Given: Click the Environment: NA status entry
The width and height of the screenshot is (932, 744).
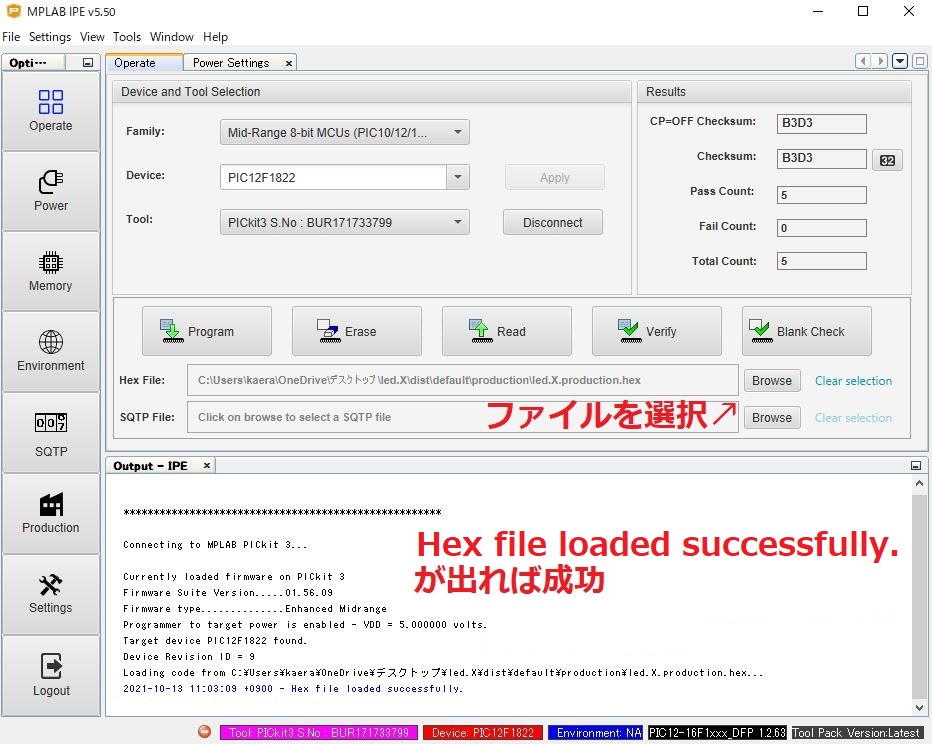Looking at the screenshot, I should pyautogui.click(x=596, y=732).
